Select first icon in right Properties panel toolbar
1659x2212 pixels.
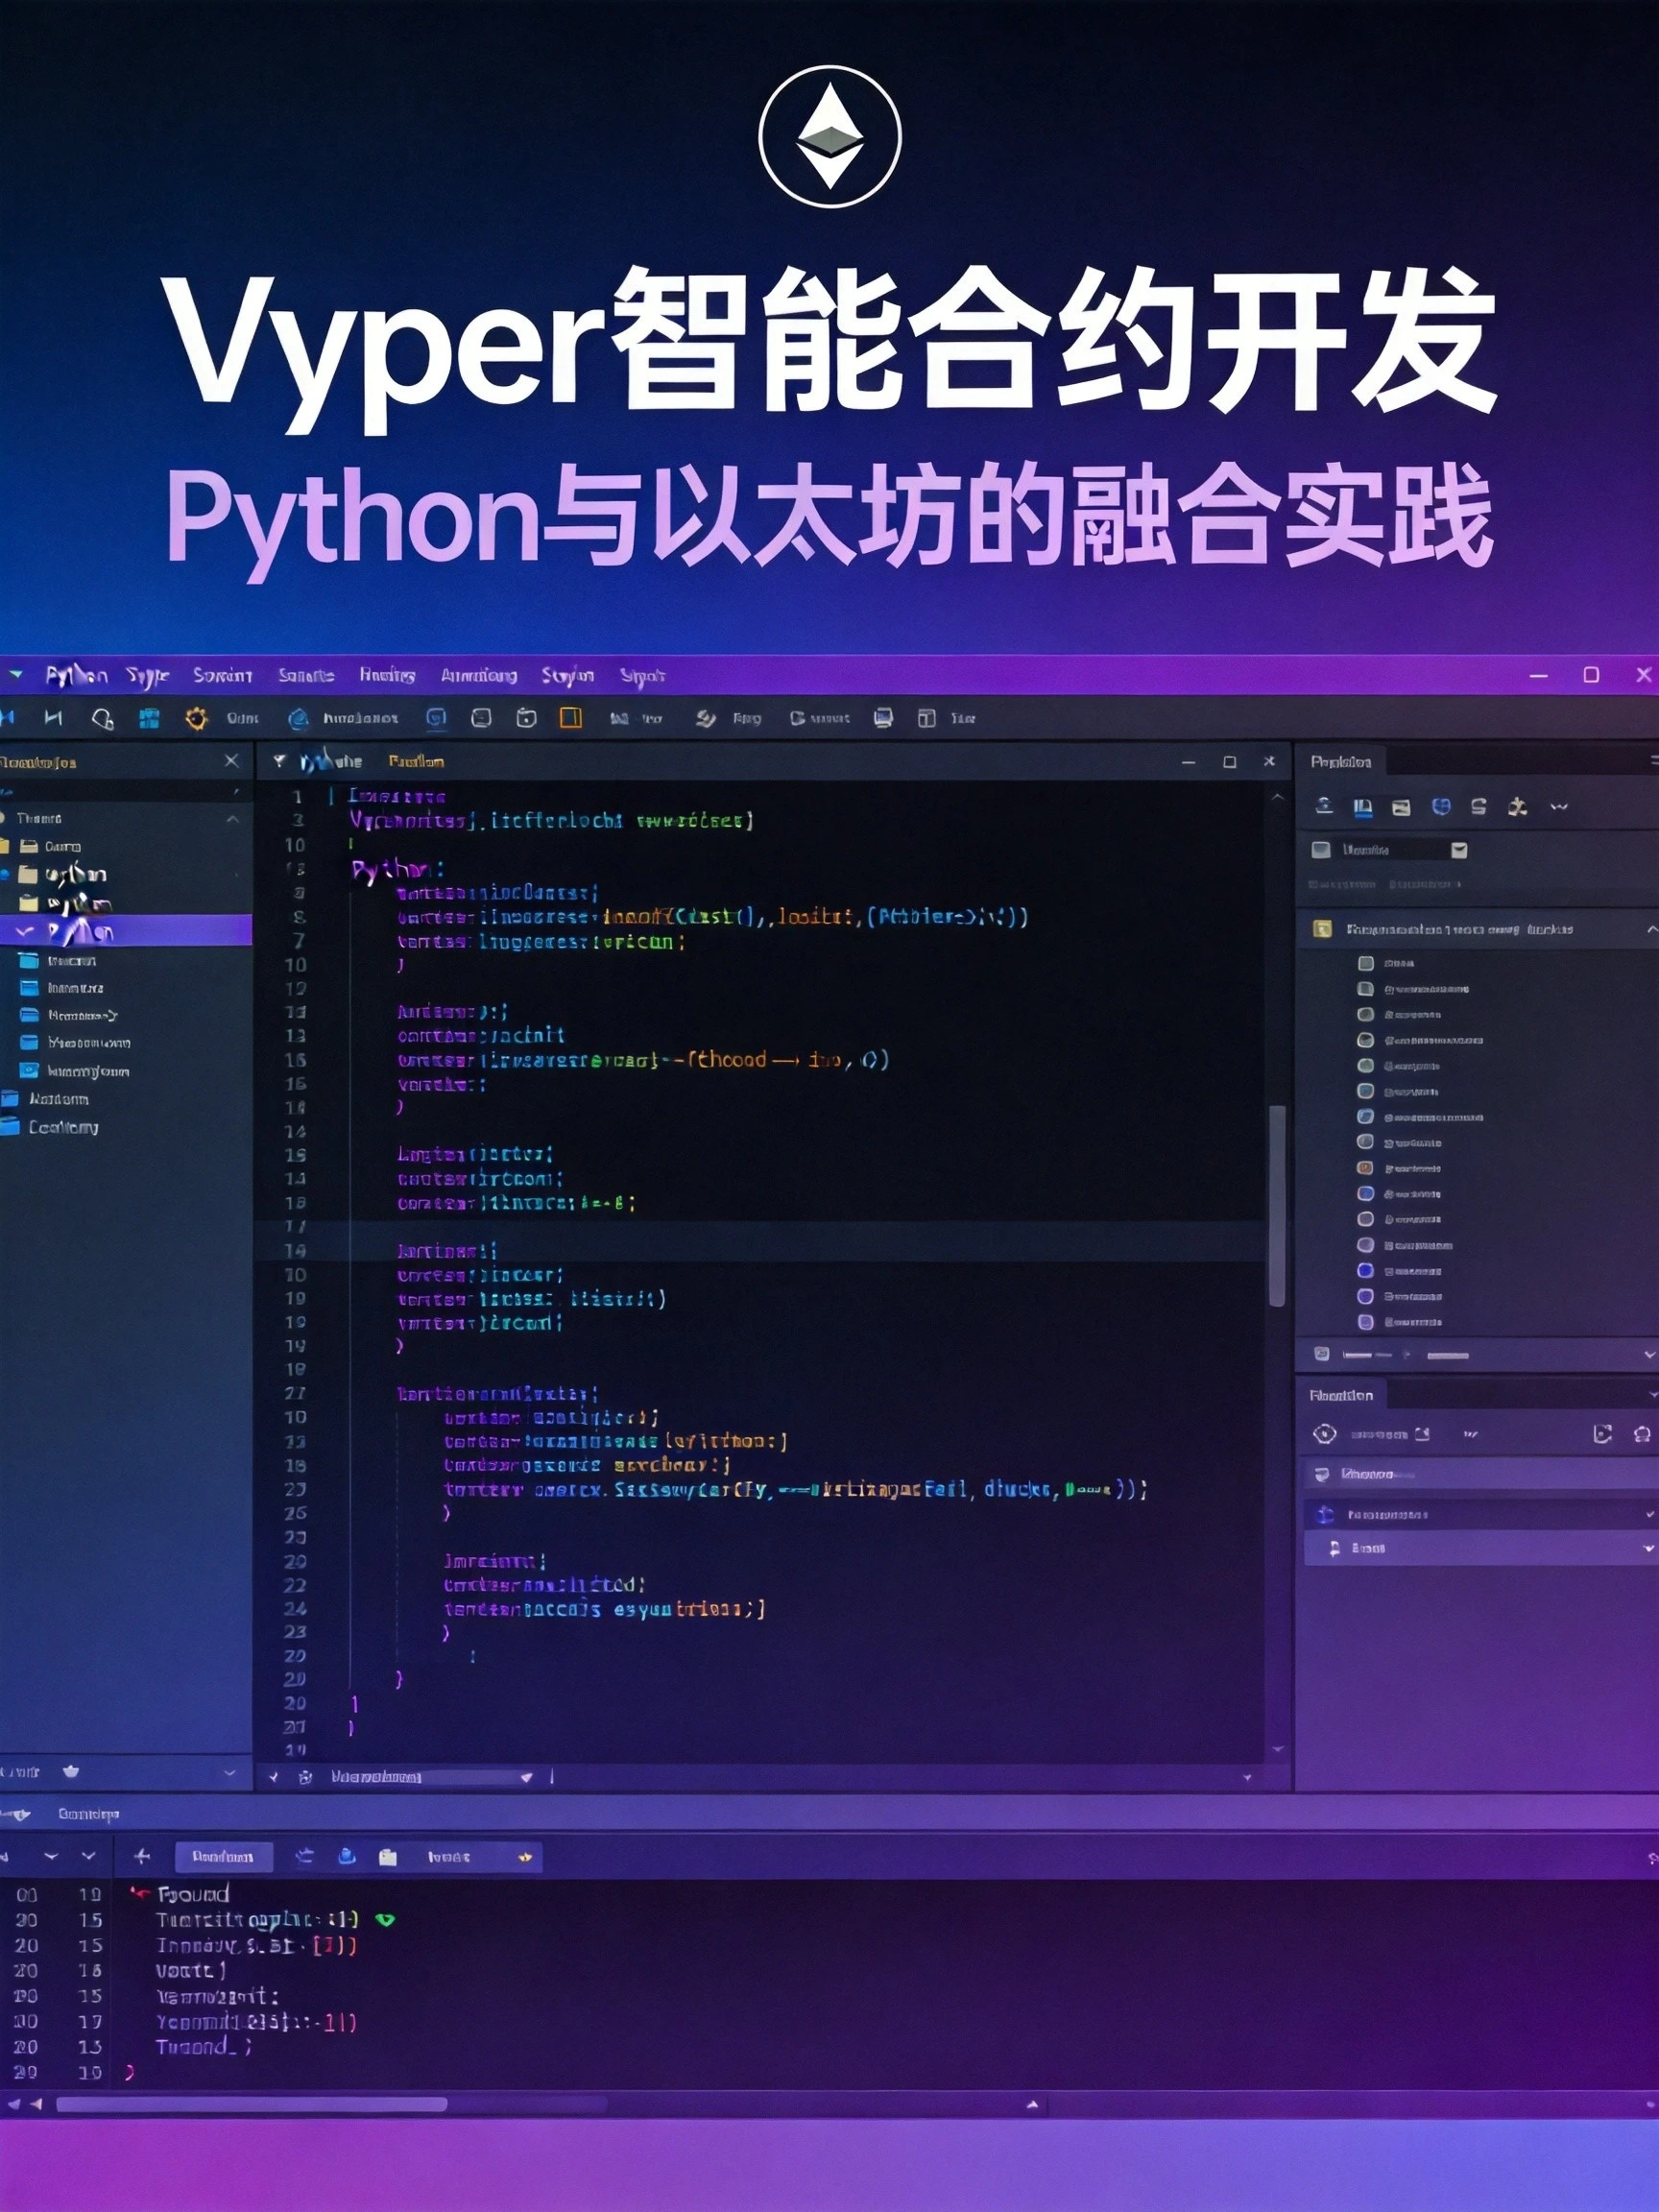(1324, 806)
